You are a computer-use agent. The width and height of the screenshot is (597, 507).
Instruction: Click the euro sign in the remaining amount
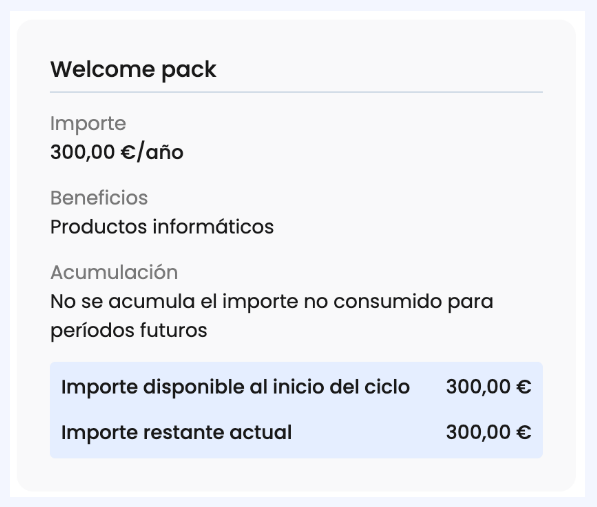tap(524, 432)
